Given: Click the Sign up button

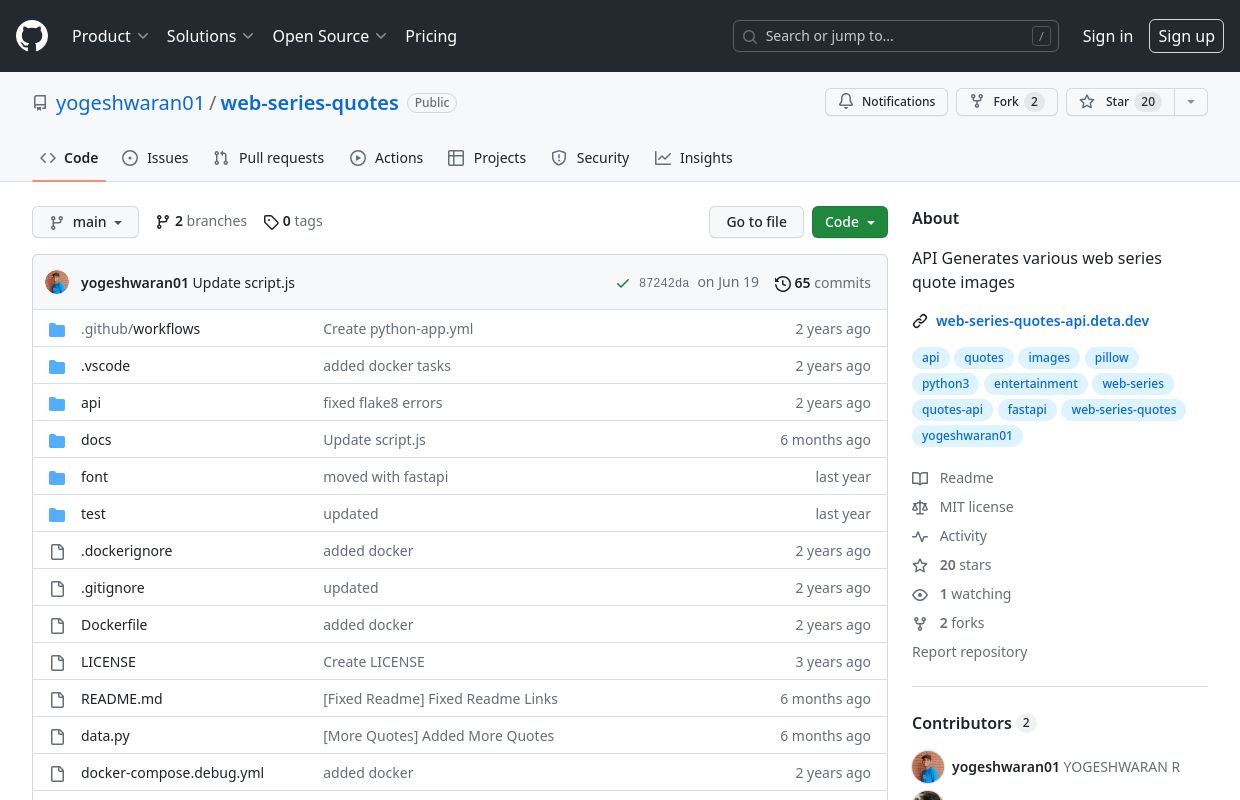Looking at the screenshot, I should 1186,36.
